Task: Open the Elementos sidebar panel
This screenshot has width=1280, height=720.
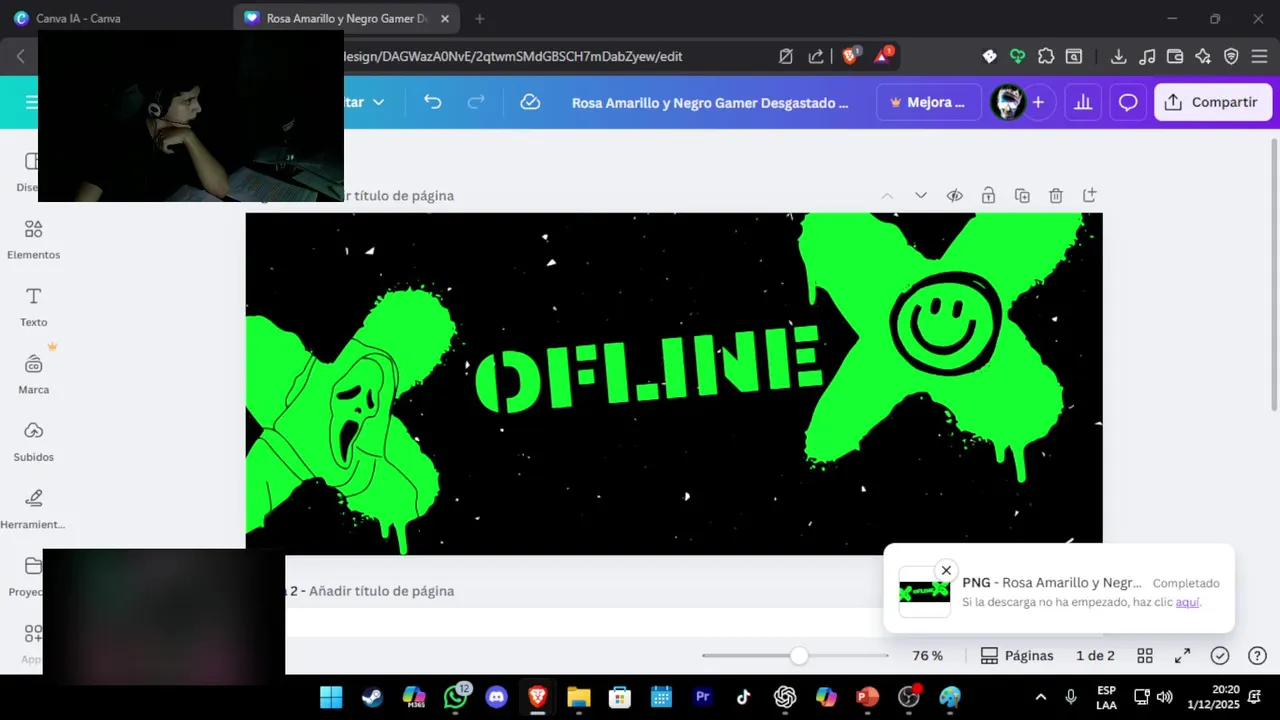Action: coord(33,240)
